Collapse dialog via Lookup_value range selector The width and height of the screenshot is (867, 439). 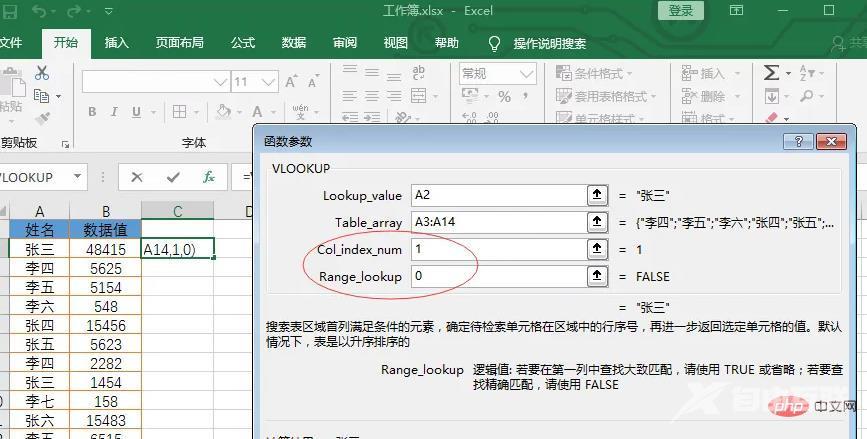tap(595, 195)
